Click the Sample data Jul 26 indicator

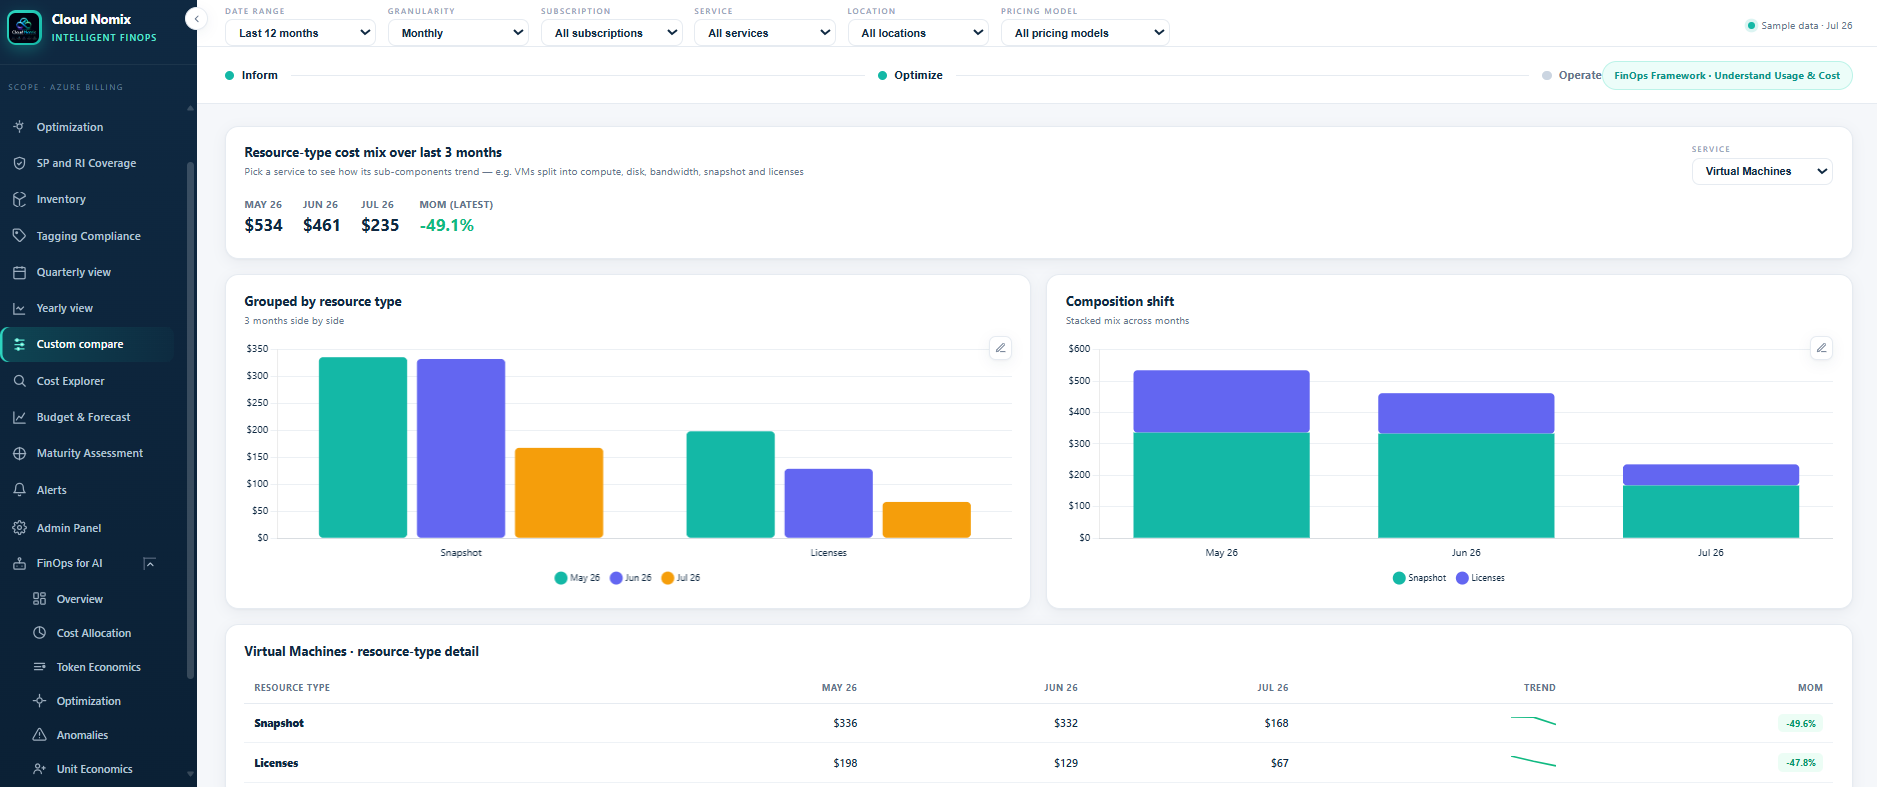[x=1799, y=26]
